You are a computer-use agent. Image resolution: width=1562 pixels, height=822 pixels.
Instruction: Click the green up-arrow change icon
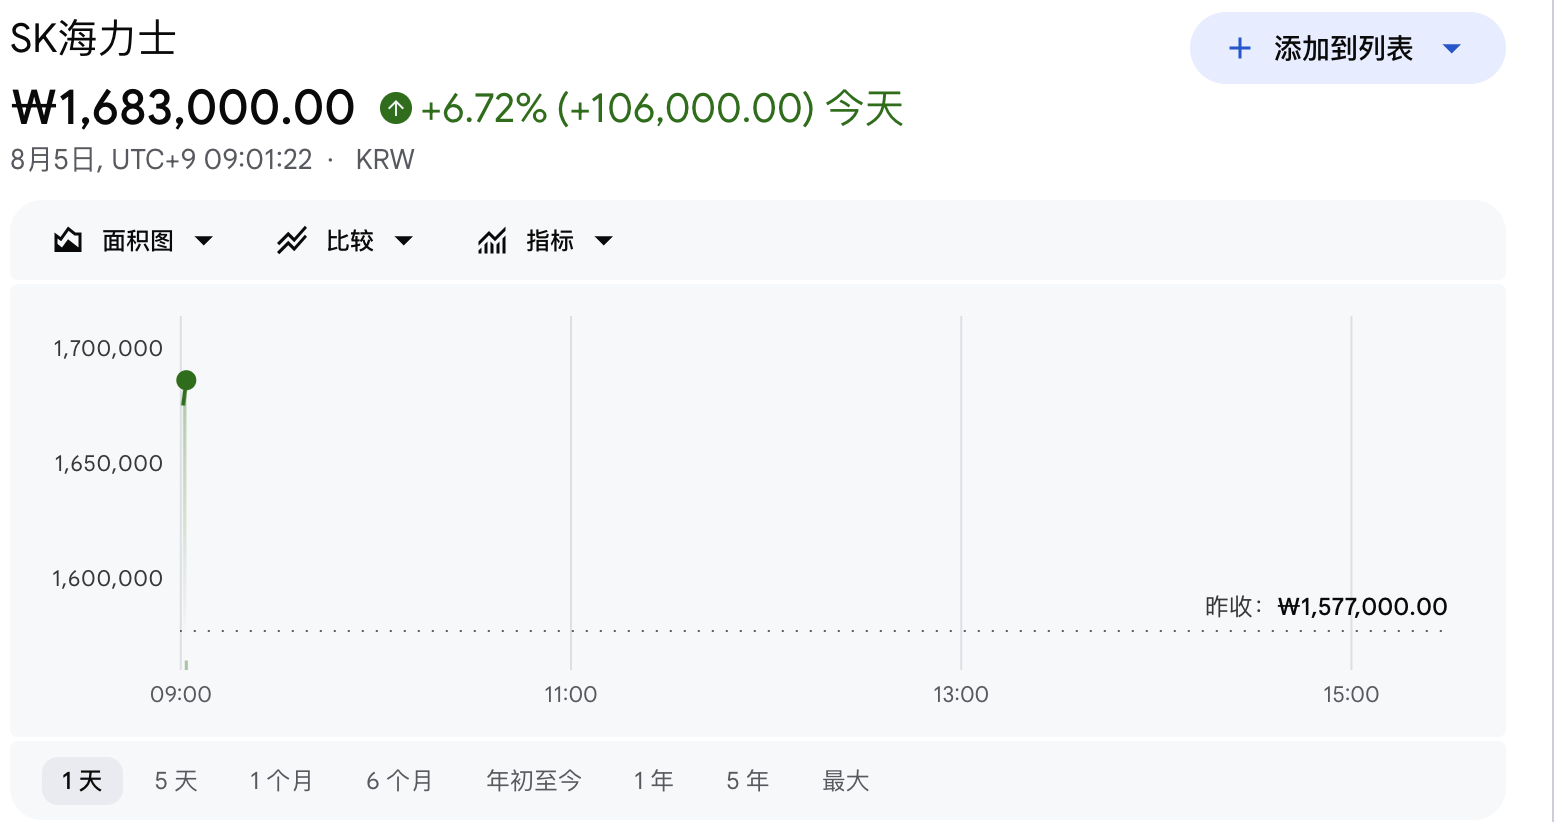tap(396, 108)
